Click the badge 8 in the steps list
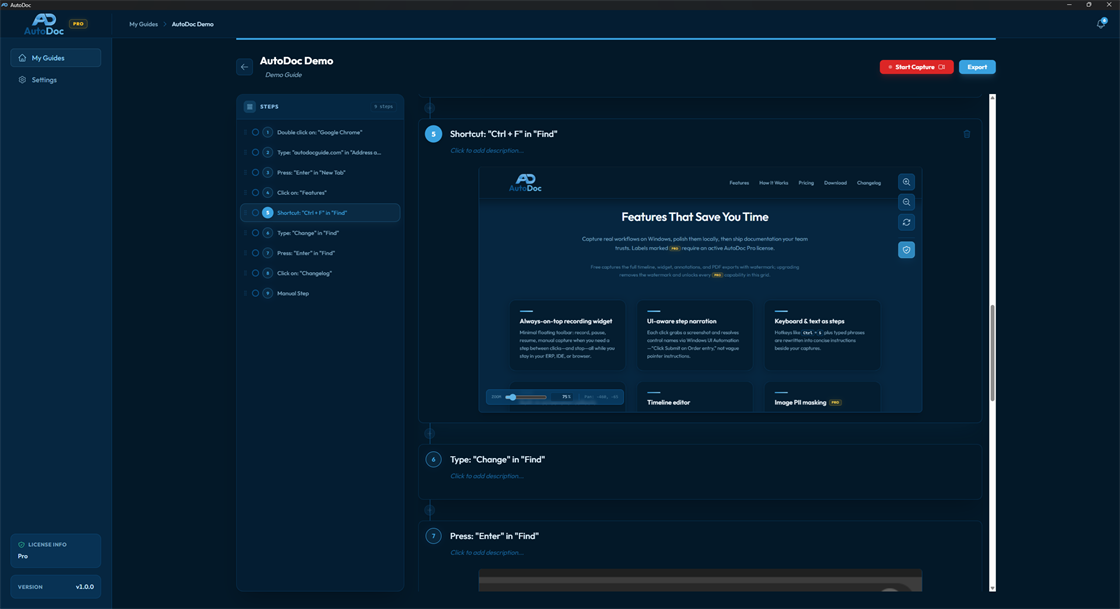 click(x=267, y=273)
